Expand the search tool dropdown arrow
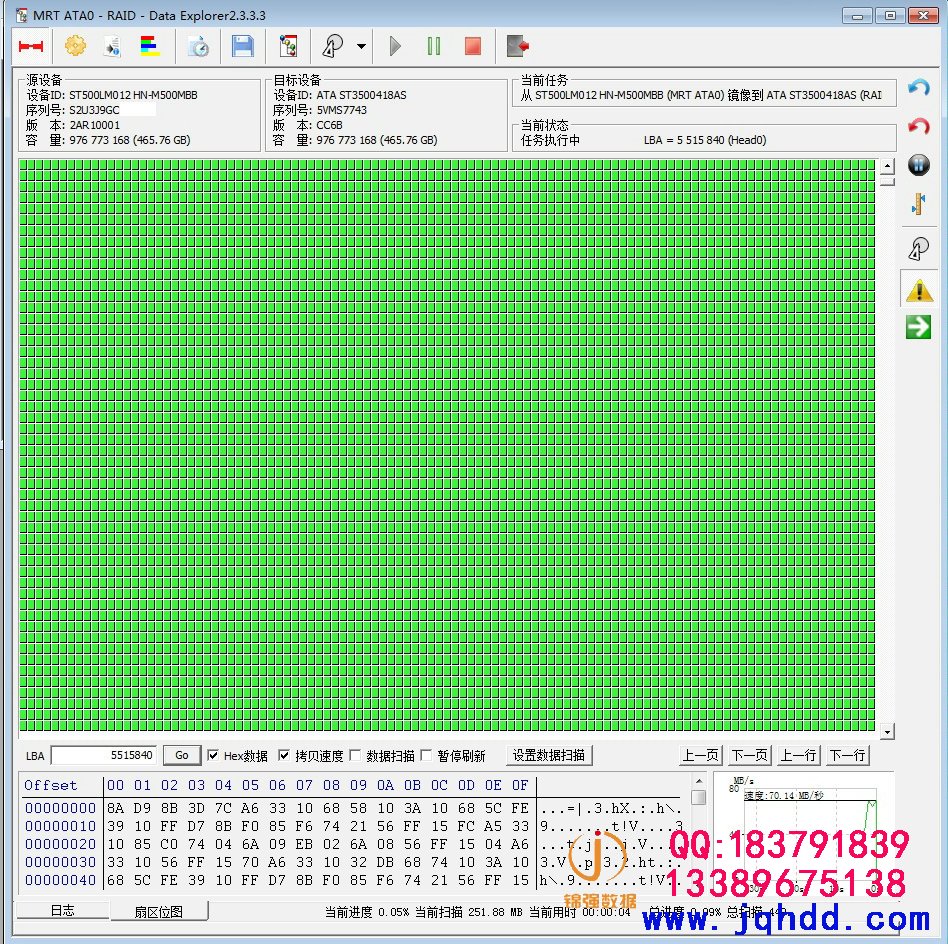This screenshot has width=948, height=944. click(361, 46)
